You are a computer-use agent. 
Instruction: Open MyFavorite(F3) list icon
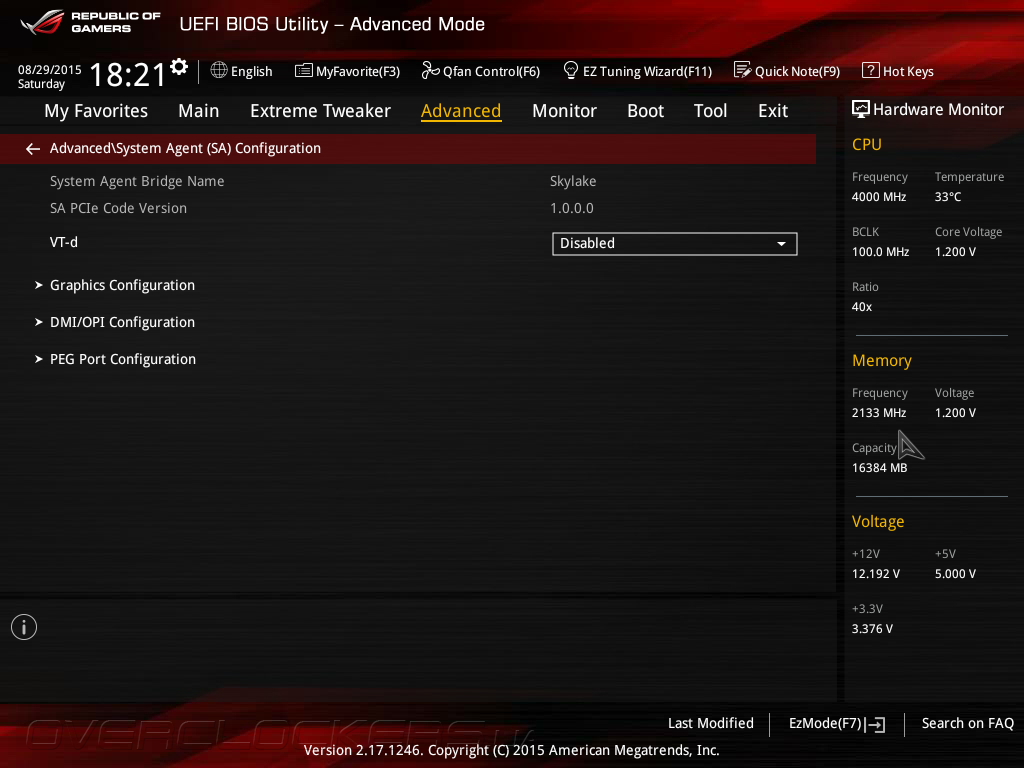click(304, 71)
